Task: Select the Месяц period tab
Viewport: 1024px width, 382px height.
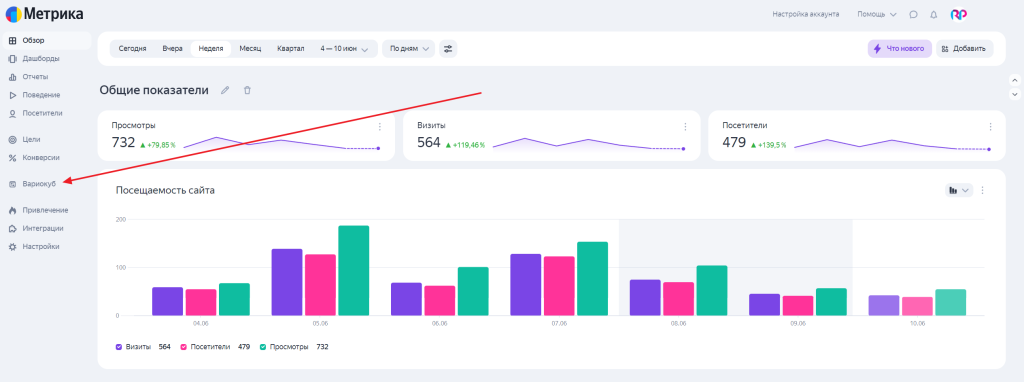Action: pos(250,49)
